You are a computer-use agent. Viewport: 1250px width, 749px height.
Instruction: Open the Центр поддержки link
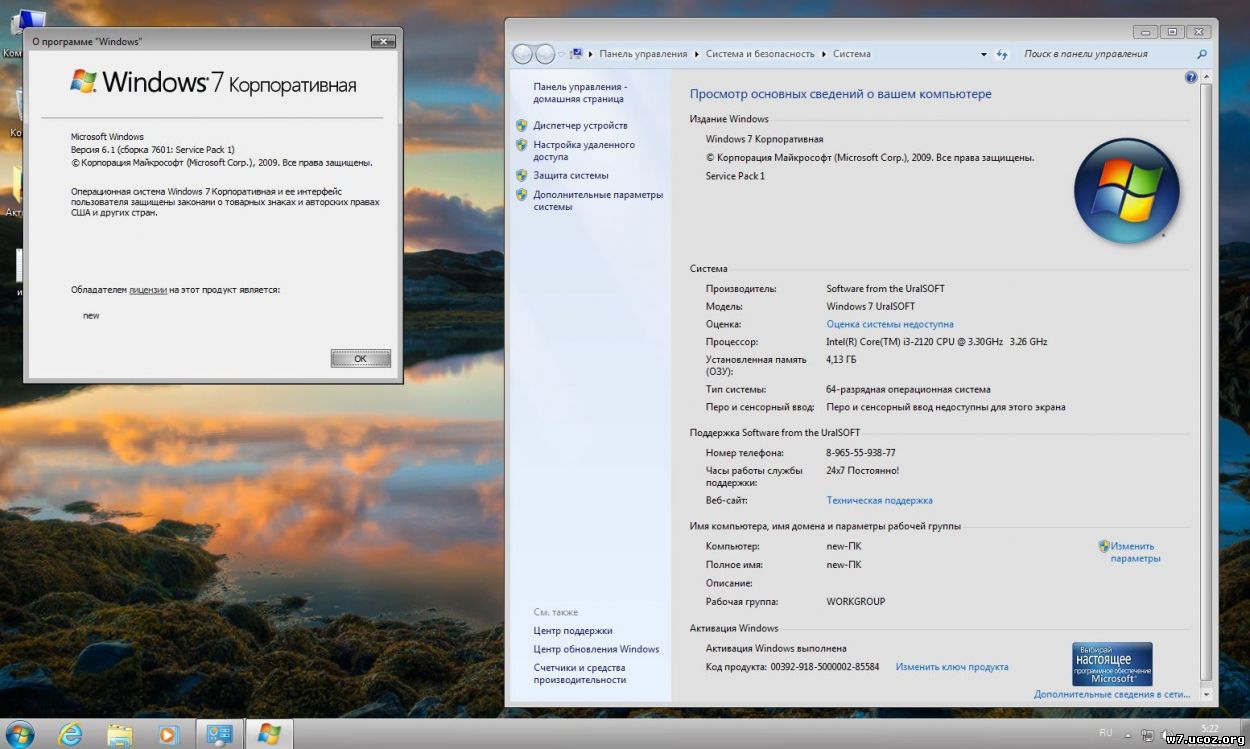coord(573,631)
